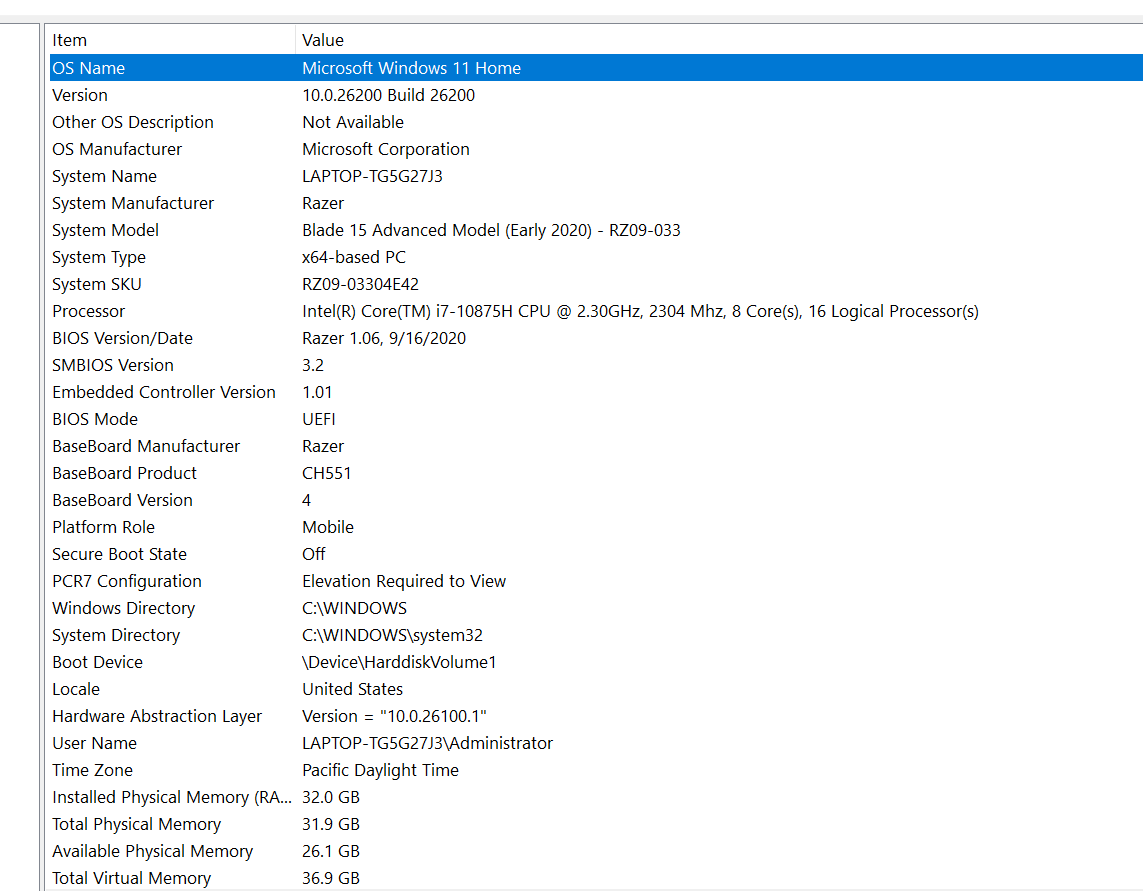This screenshot has width=1143, height=891.
Task: Click the Blade 15 Advanced Model value
Action: [x=491, y=230]
